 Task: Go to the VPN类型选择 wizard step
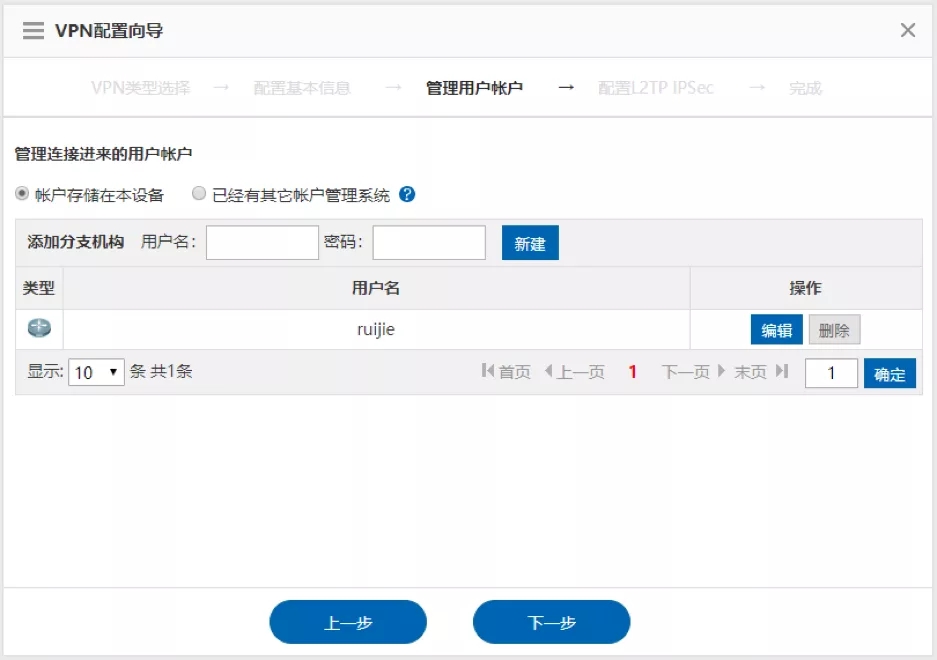140,88
